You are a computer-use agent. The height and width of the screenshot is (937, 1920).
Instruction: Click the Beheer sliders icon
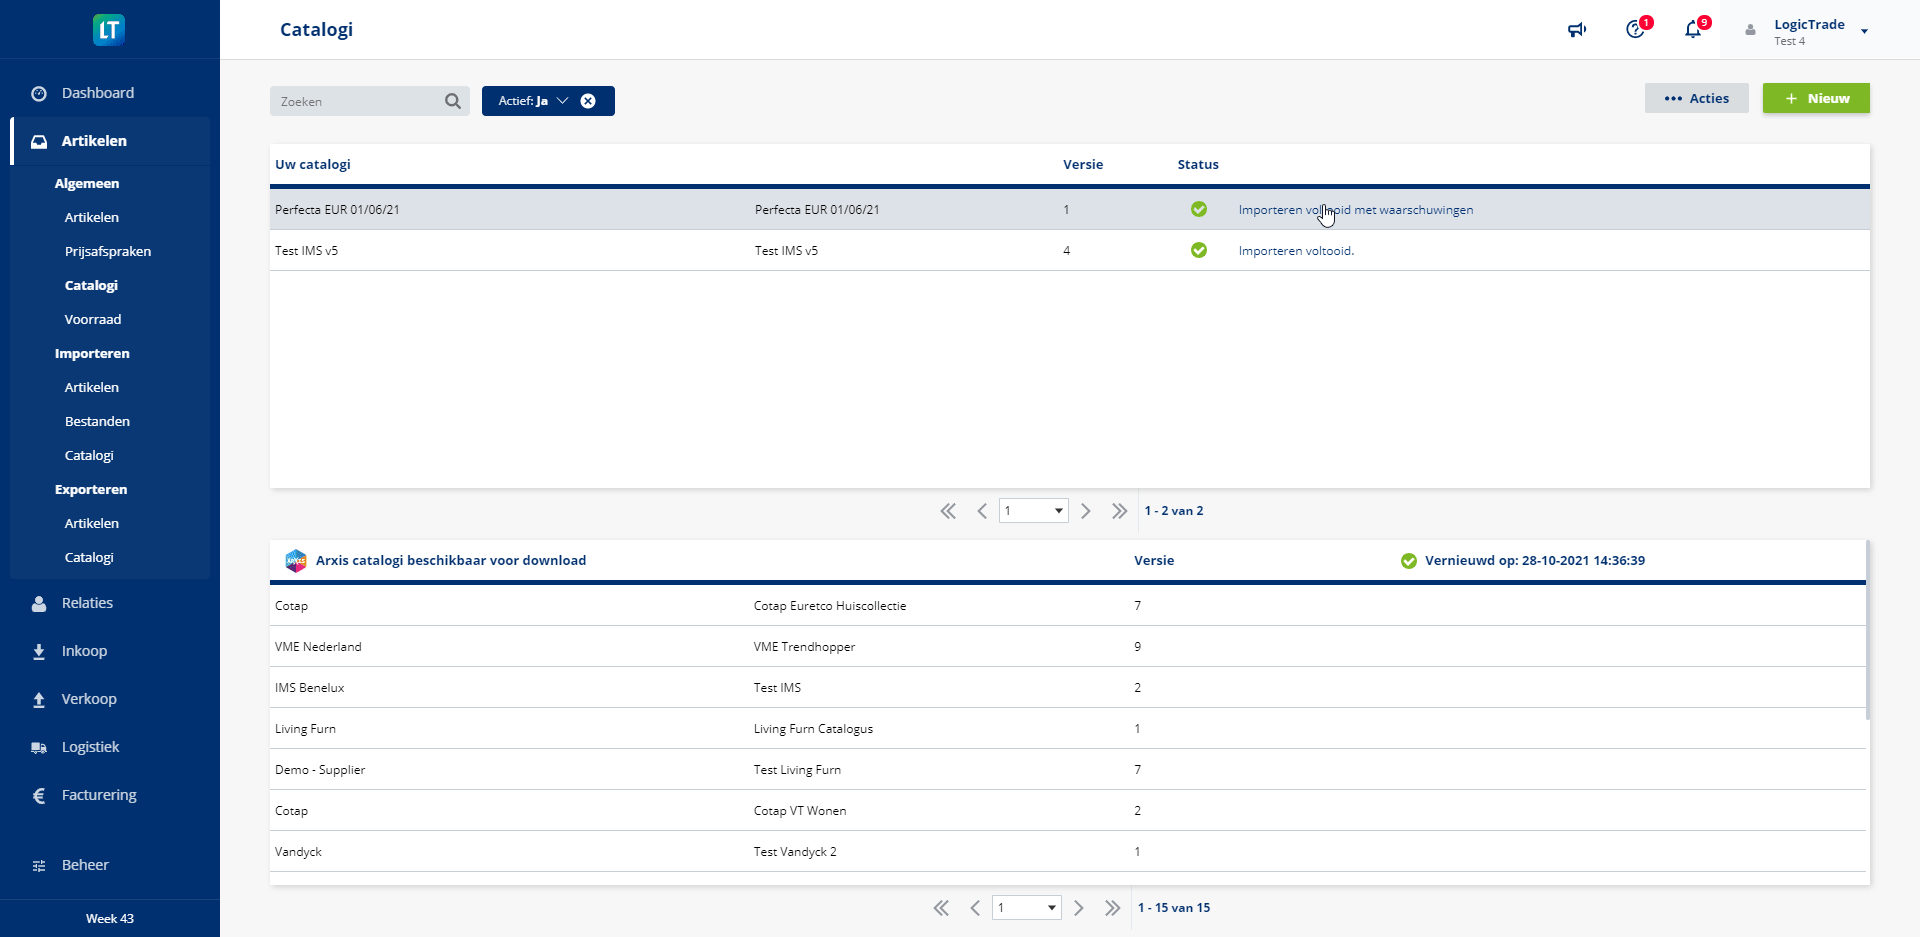coord(39,865)
